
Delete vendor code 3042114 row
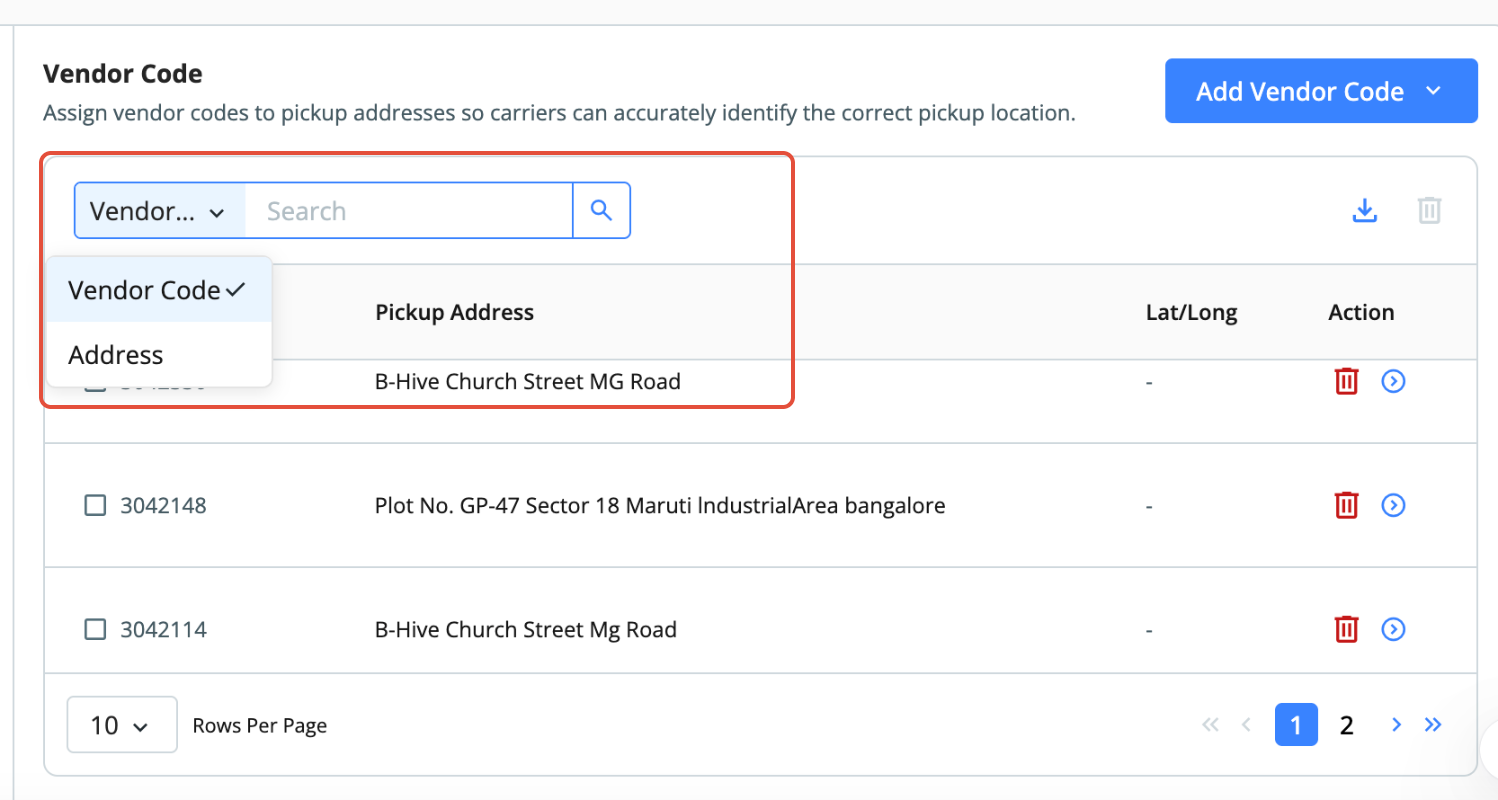[x=1347, y=629]
